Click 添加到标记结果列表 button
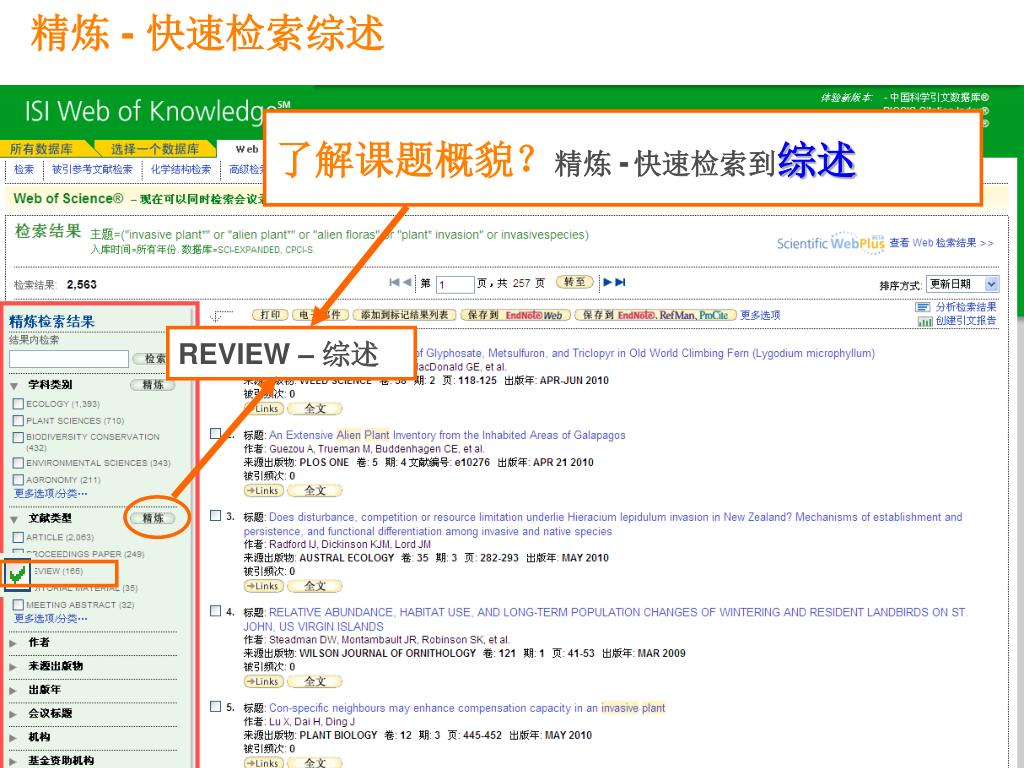The width and height of the screenshot is (1024, 768). click(404, 315)
